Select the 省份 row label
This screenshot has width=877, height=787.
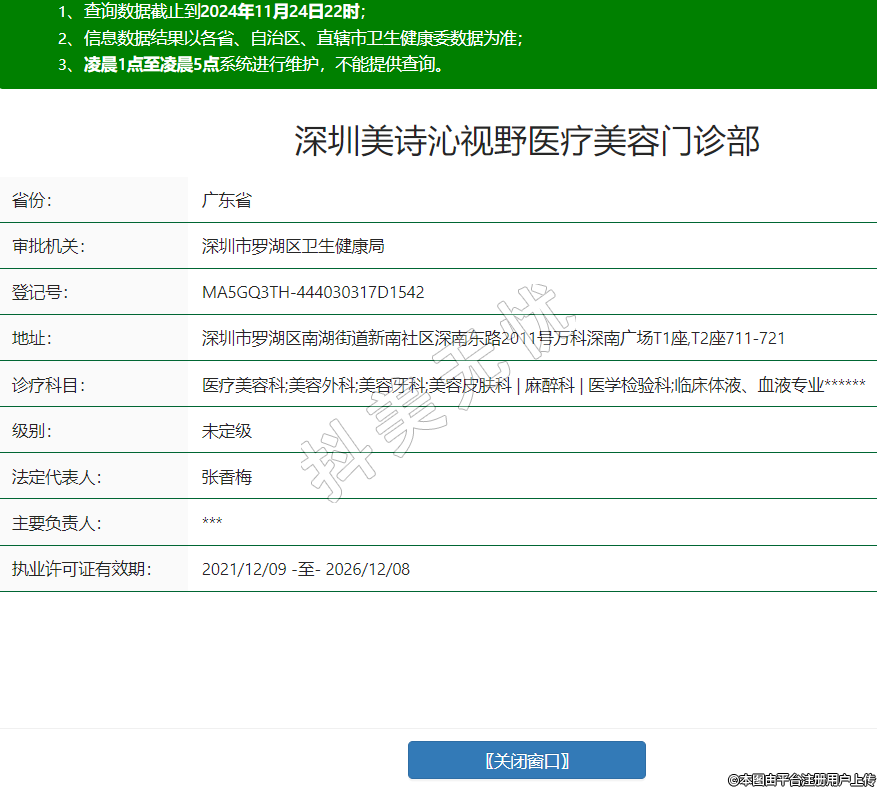pyautogui.click(x=31, y=200)
